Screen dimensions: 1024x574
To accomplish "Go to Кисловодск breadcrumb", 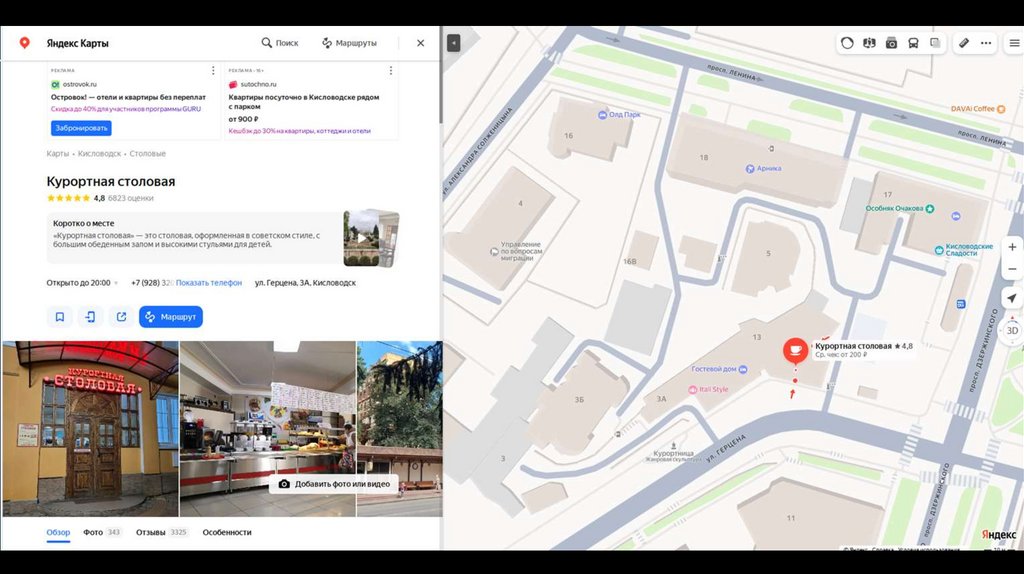I will pyautogui.click(x=99, y=153).
